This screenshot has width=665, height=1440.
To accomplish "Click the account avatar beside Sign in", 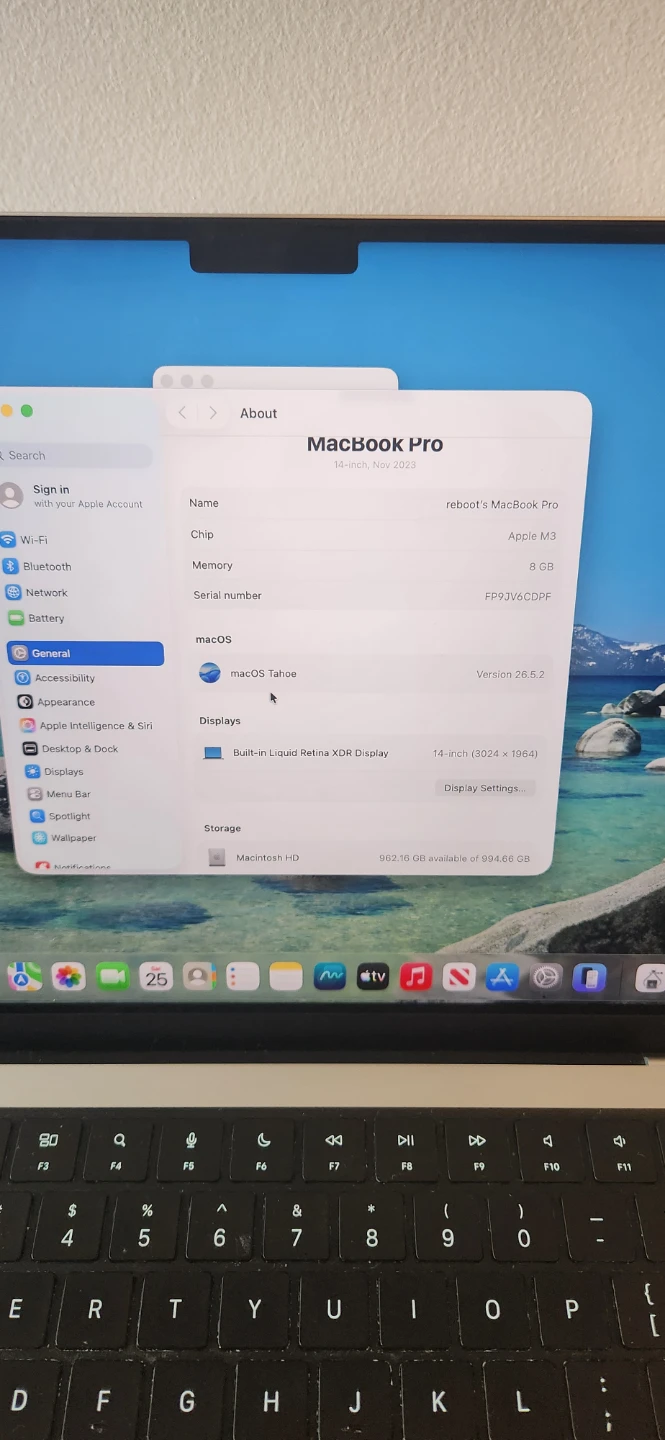I will 11,495.
